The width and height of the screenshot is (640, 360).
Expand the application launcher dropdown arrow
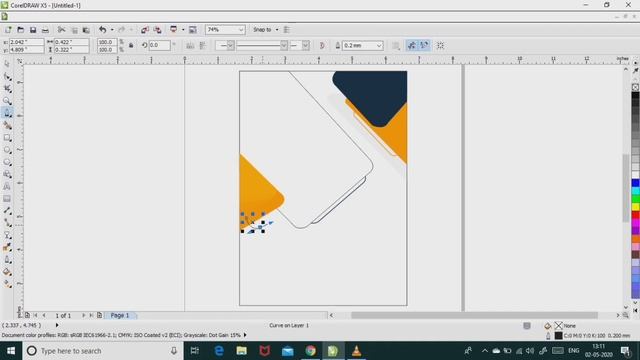coord(182,30)
